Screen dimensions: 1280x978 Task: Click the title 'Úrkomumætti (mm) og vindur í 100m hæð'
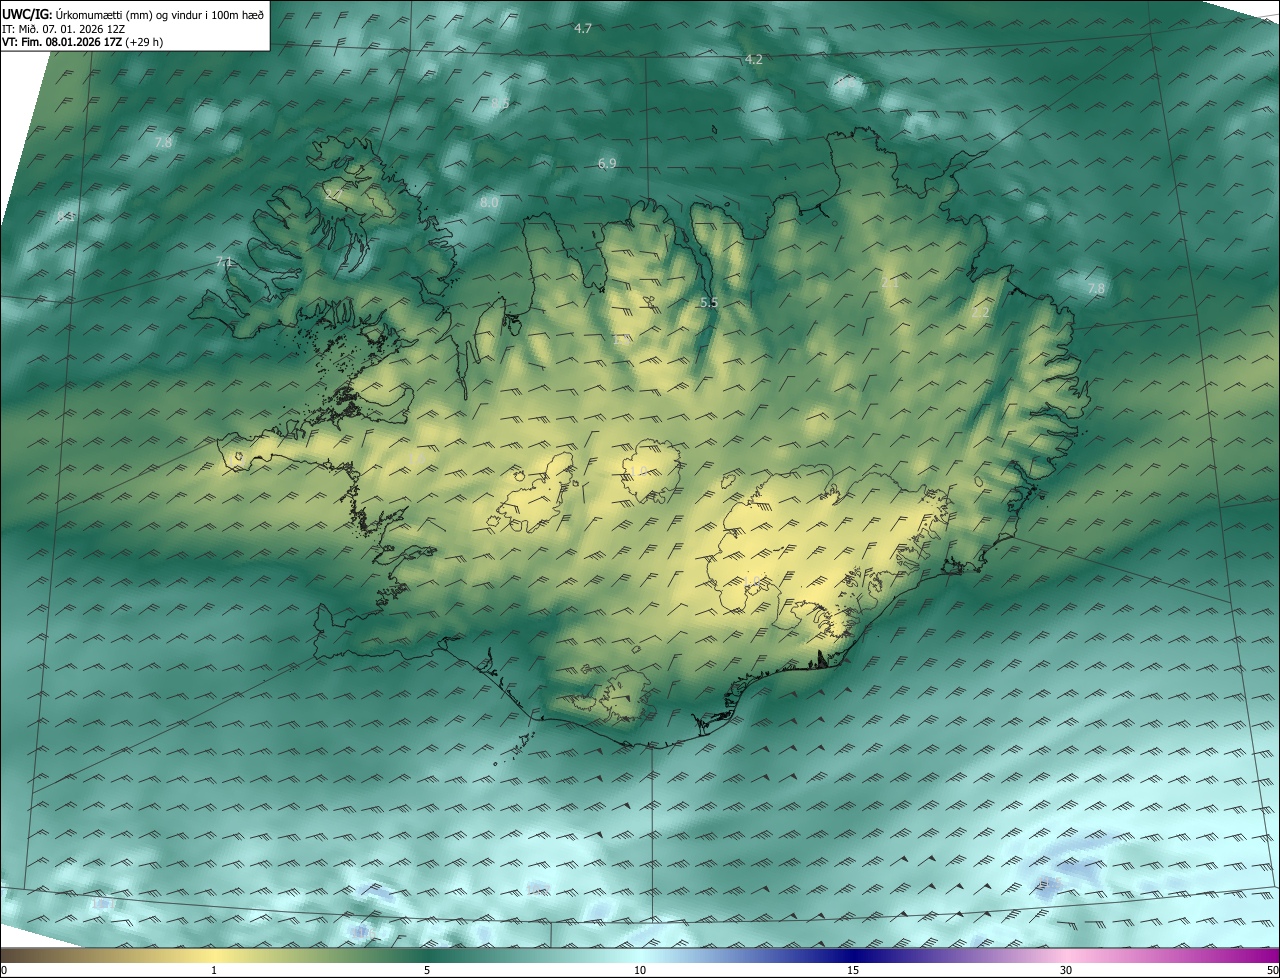click(x=159, y=15)
